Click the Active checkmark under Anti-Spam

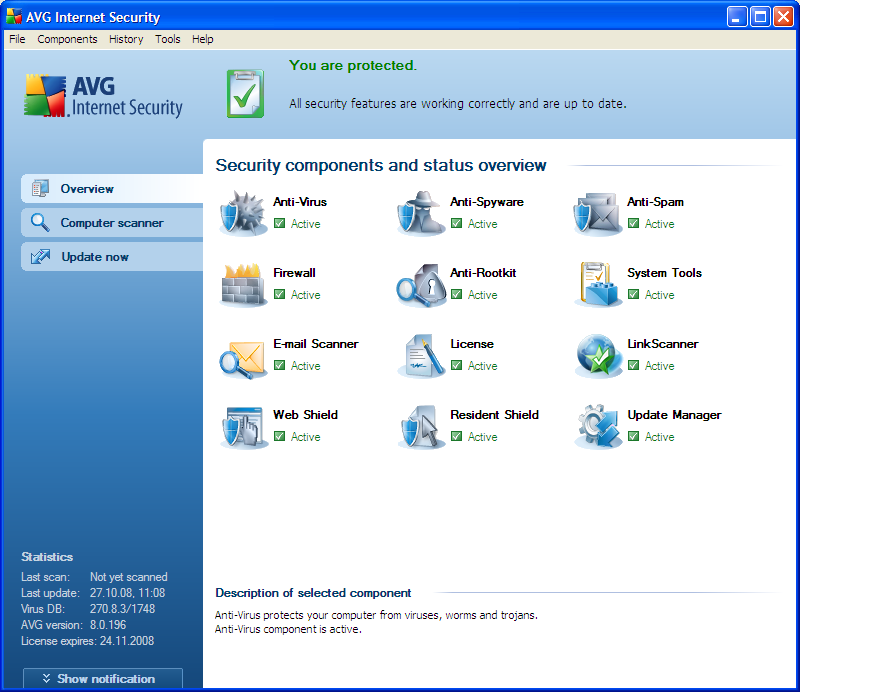634,224
